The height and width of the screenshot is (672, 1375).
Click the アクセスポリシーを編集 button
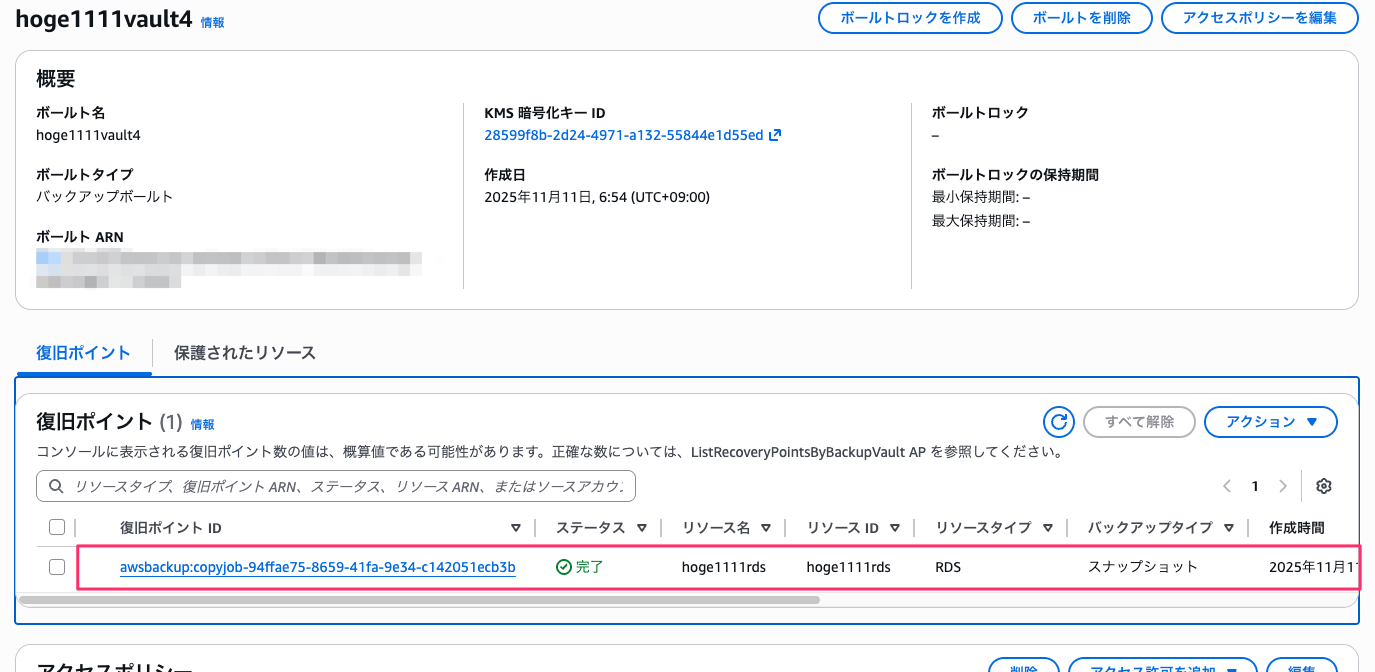[x=1259, y=18]
